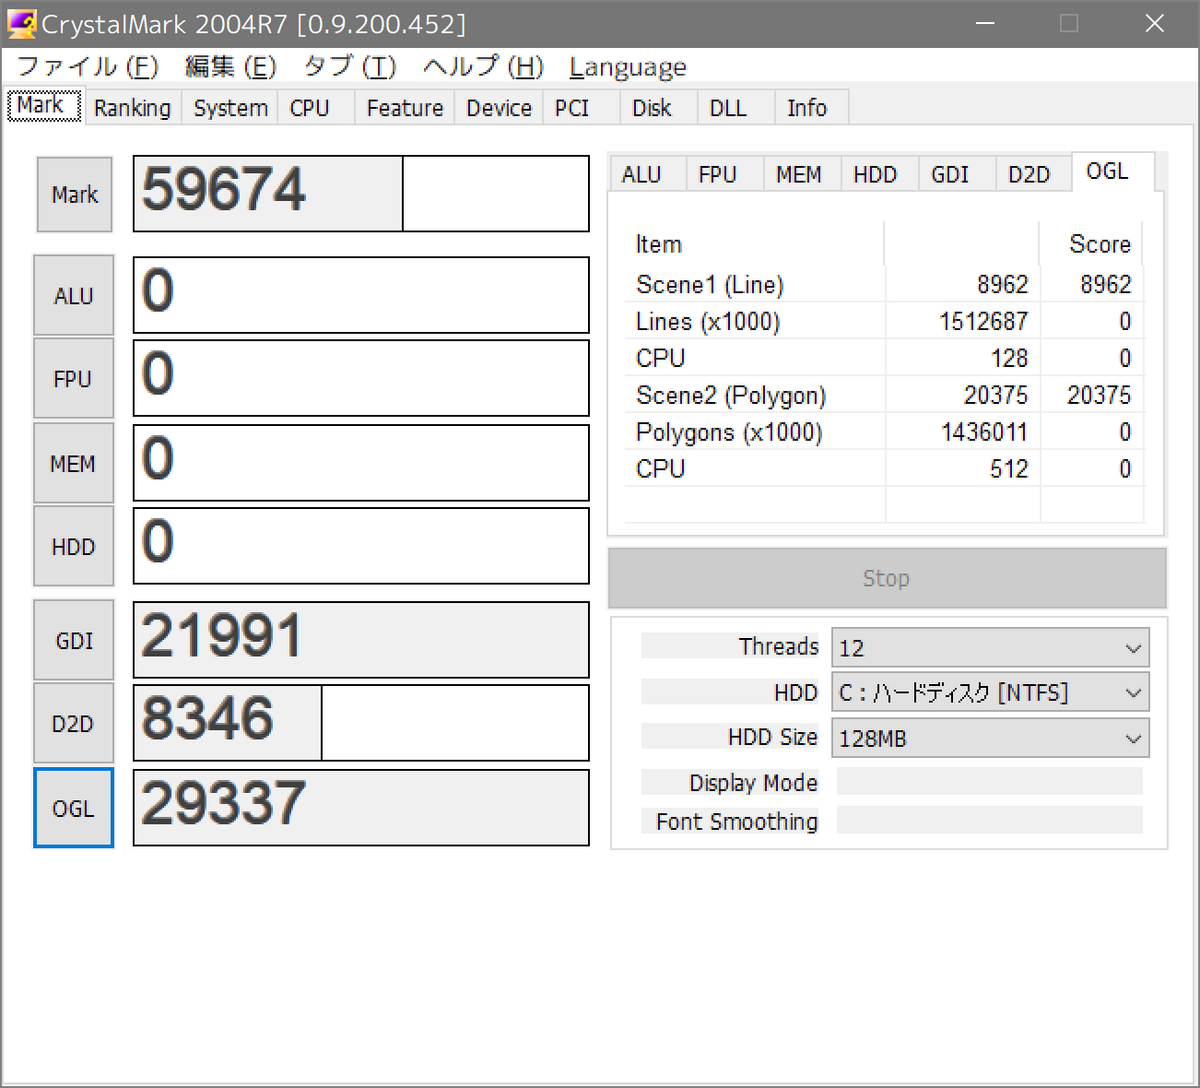
Task: Click the Font Smoothing field
Action: [x=989, y=821]
